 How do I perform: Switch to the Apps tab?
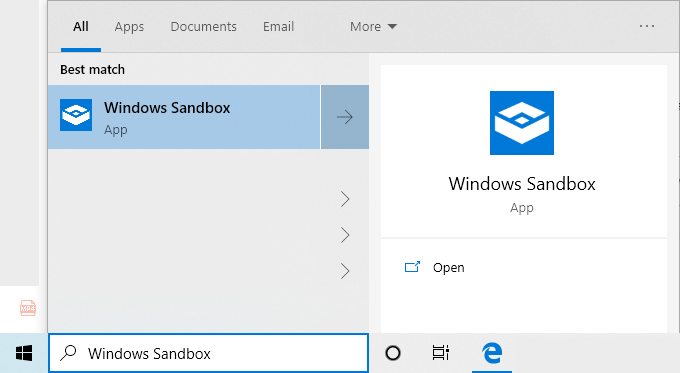point(129,26)
